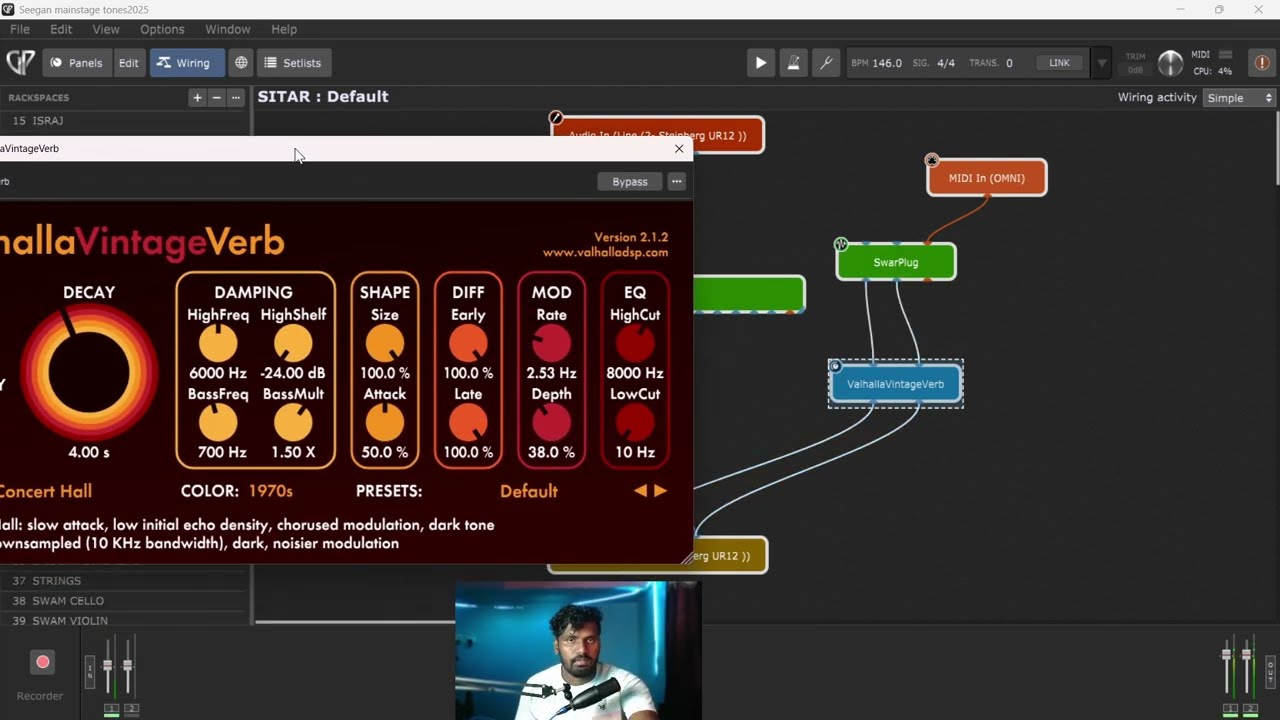Select the ValhallaVintageVerb wiring block
This screenshot has width=1280, height=720.
pos(896,384)
